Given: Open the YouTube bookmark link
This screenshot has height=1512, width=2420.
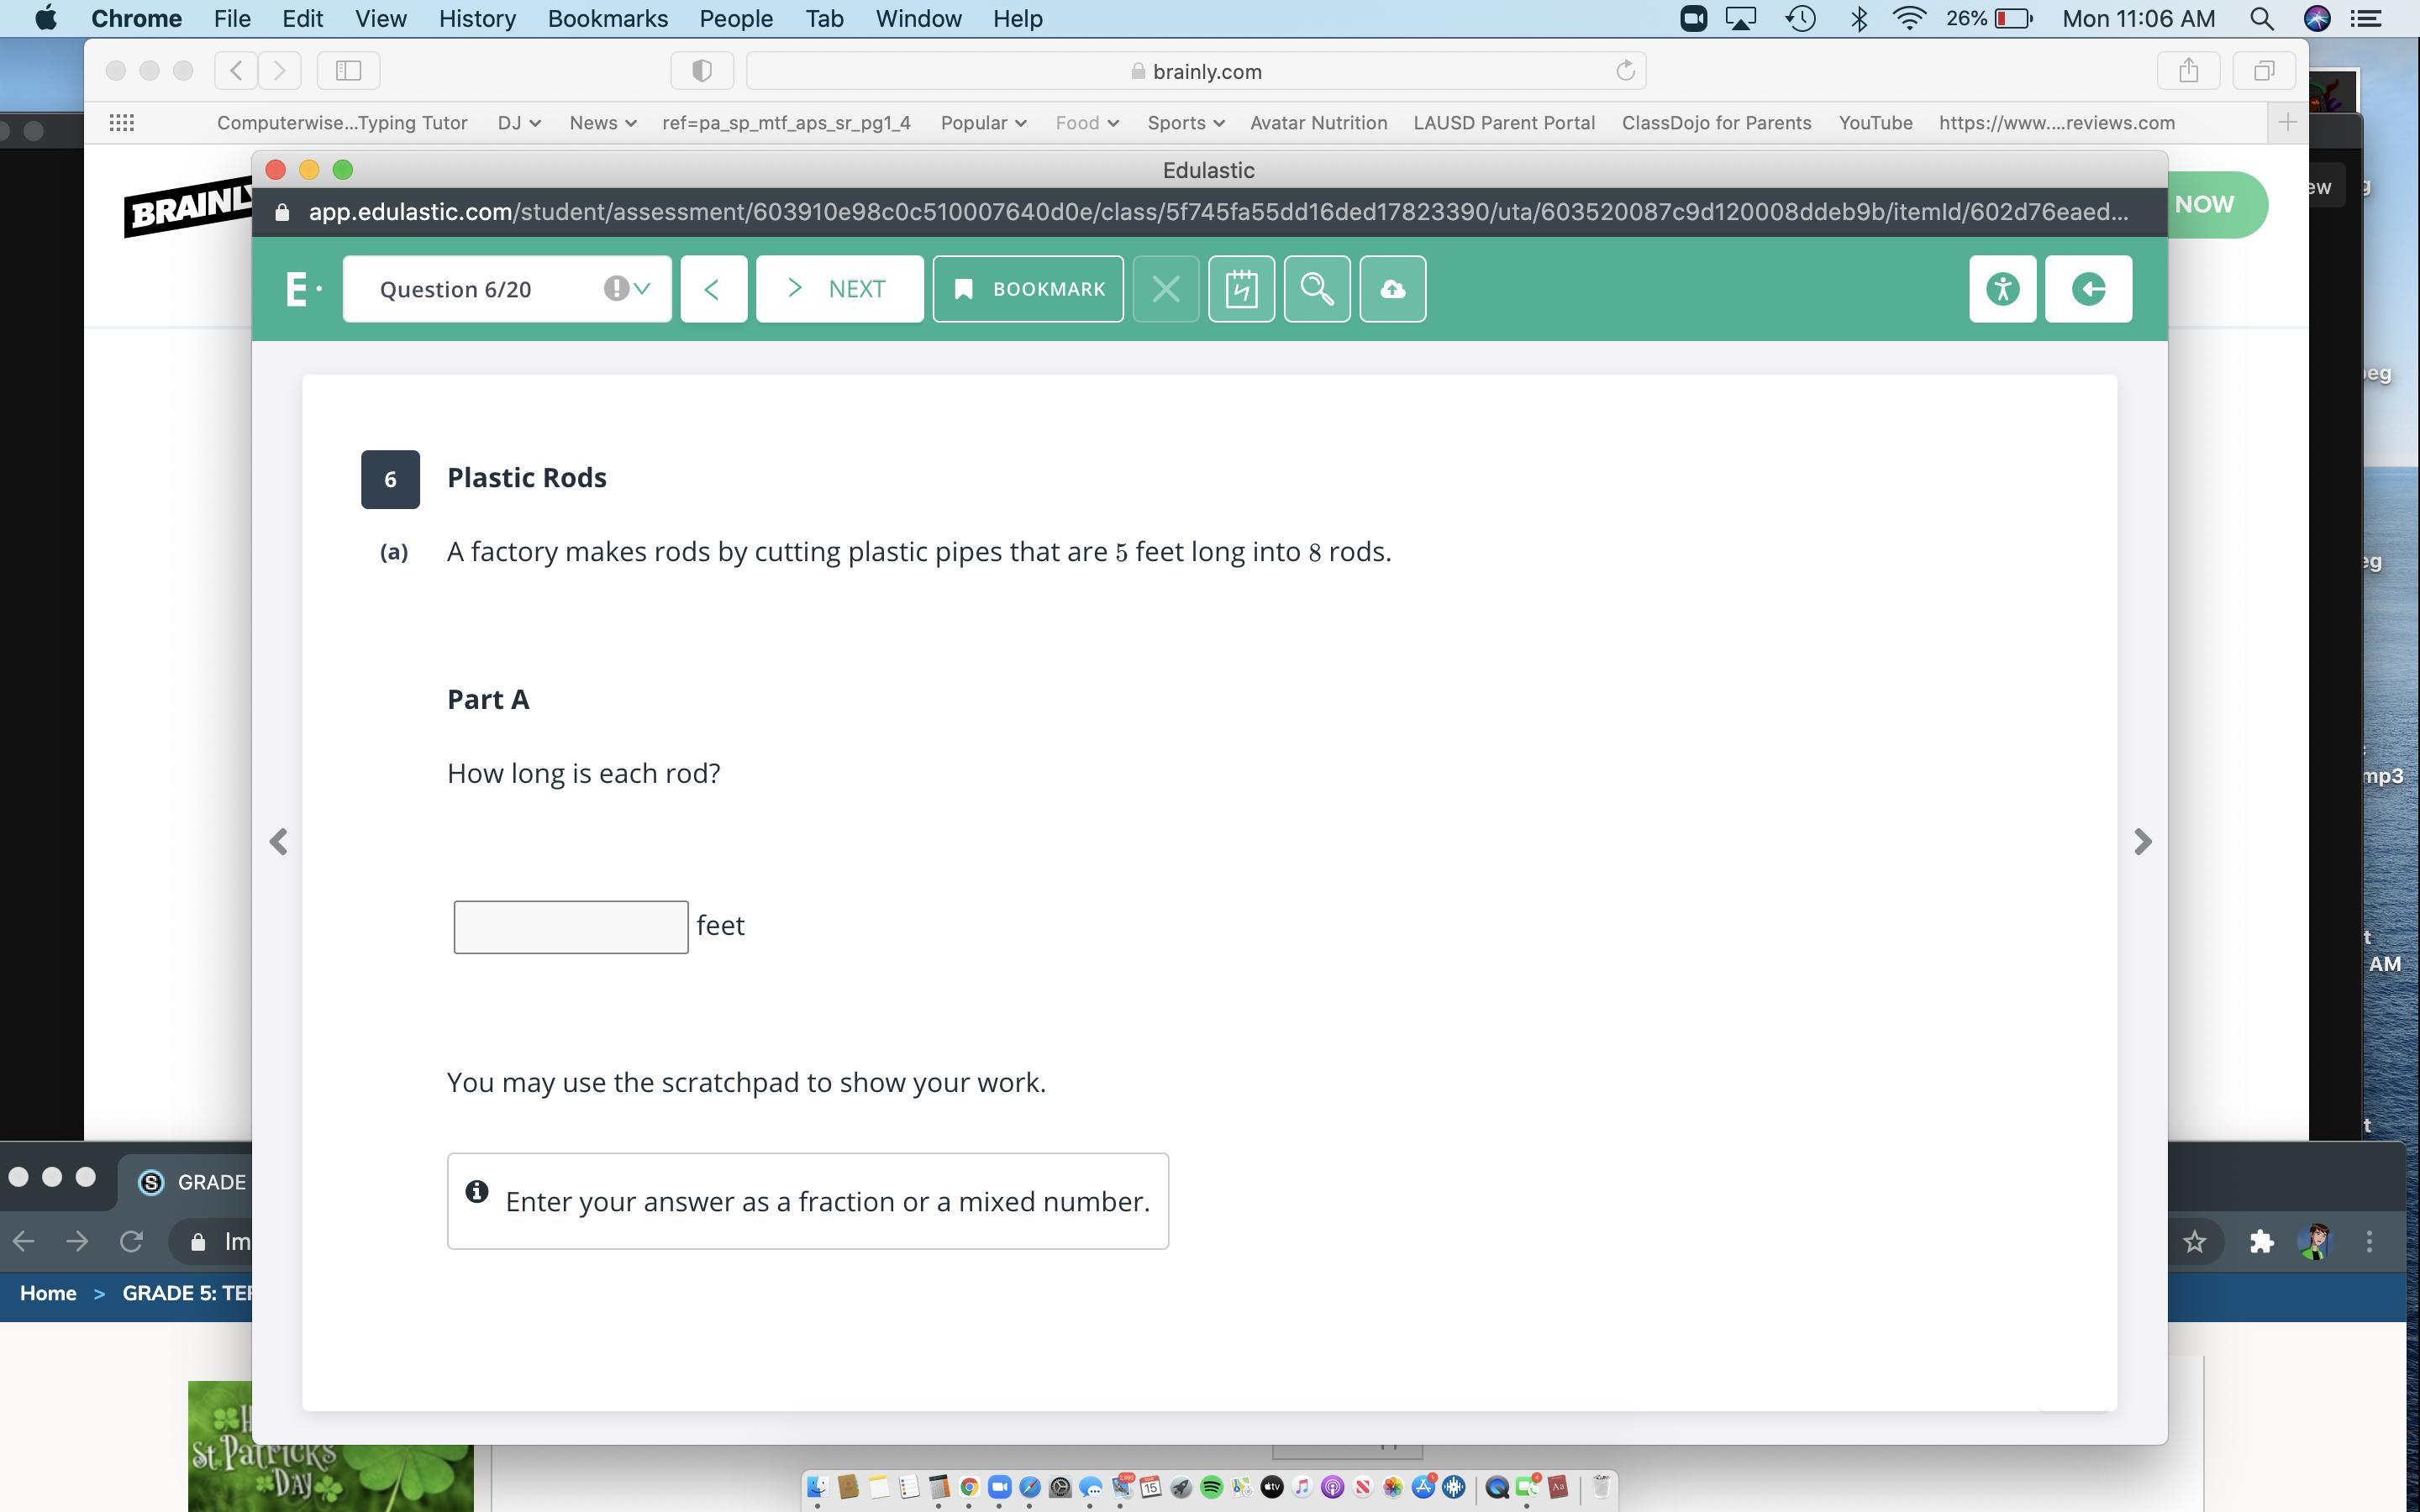Looking at the screenshot, I should [1875, 123].
